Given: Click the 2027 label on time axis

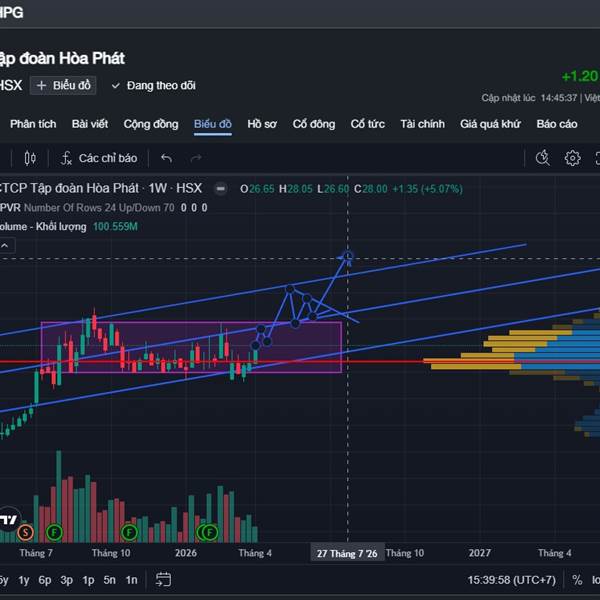Looking at the screenshot, I should click(479, 553).
